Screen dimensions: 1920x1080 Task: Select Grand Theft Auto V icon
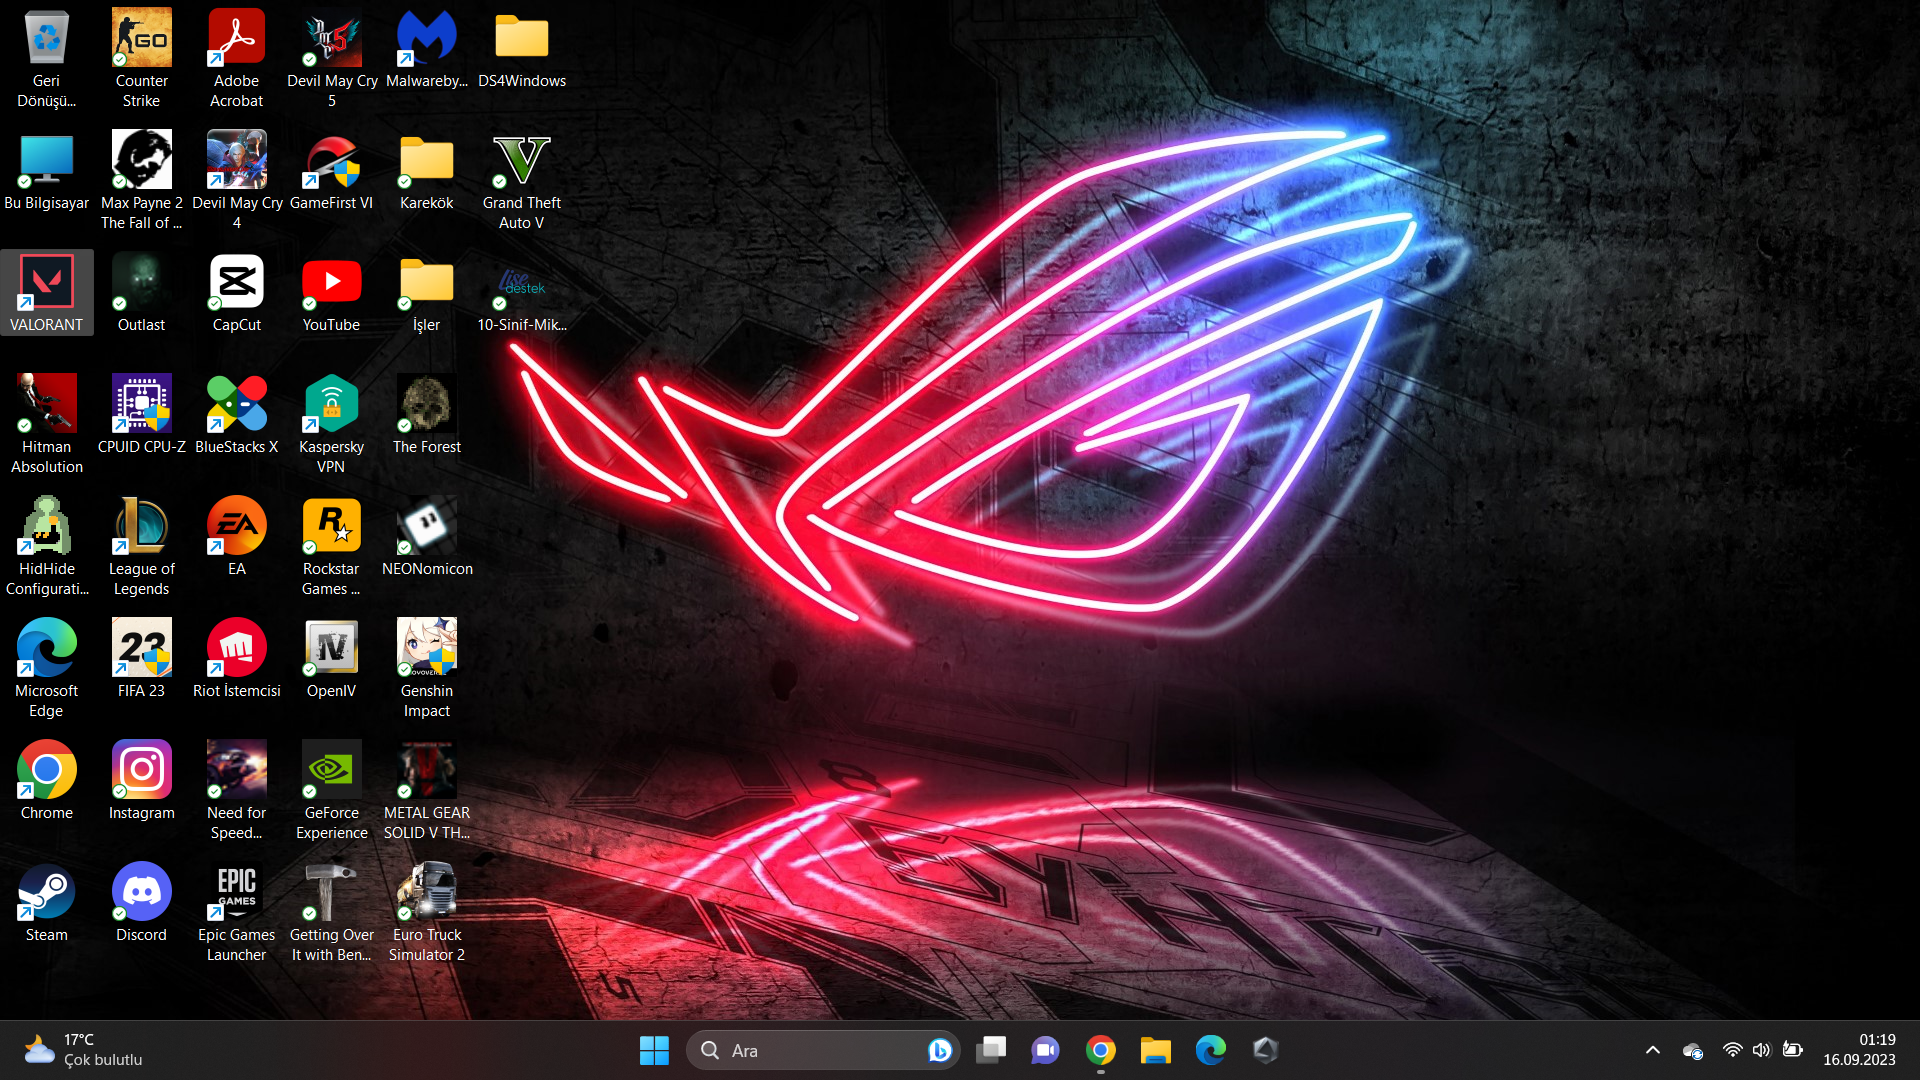click(521, 180)
